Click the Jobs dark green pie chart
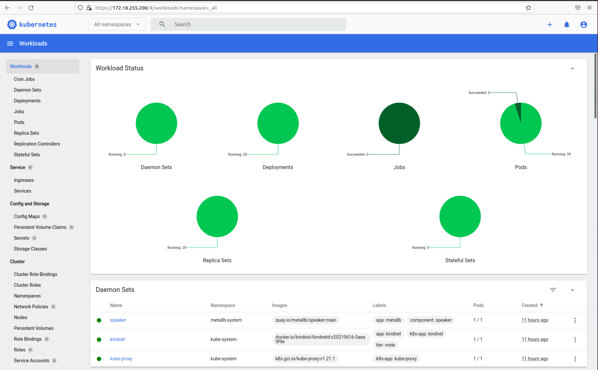Screen dimensions: 598x370 399,123
